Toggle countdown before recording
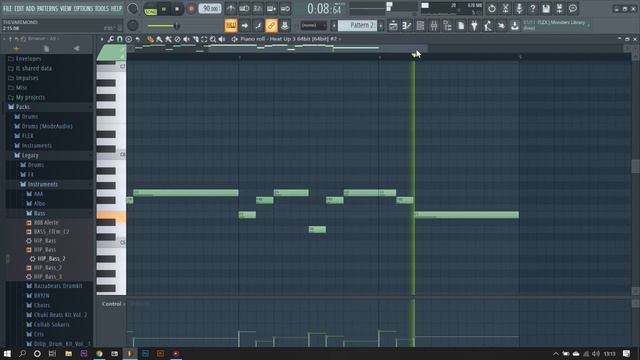Viewport: 640px width, 360px height. point(258,9)
